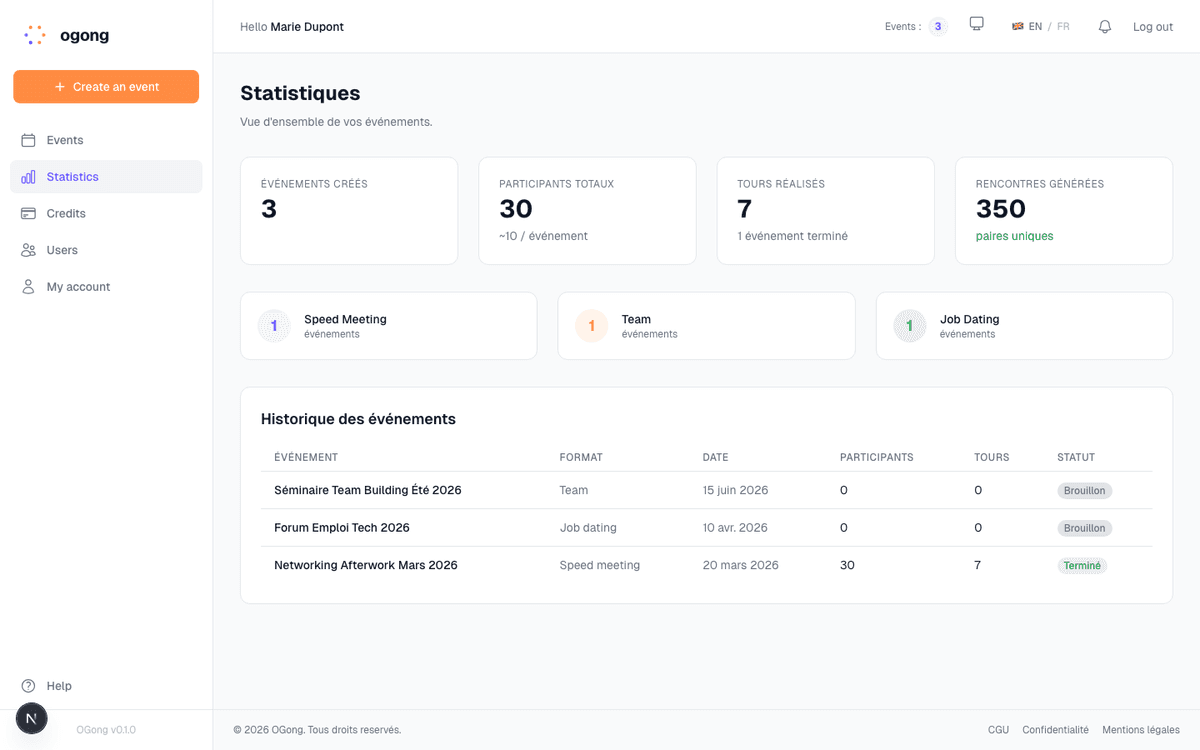Click the Events counter badge showing 3
The width and height of the screenshot is (1200, 750).
pyautogui.click(x=938, y=27)
